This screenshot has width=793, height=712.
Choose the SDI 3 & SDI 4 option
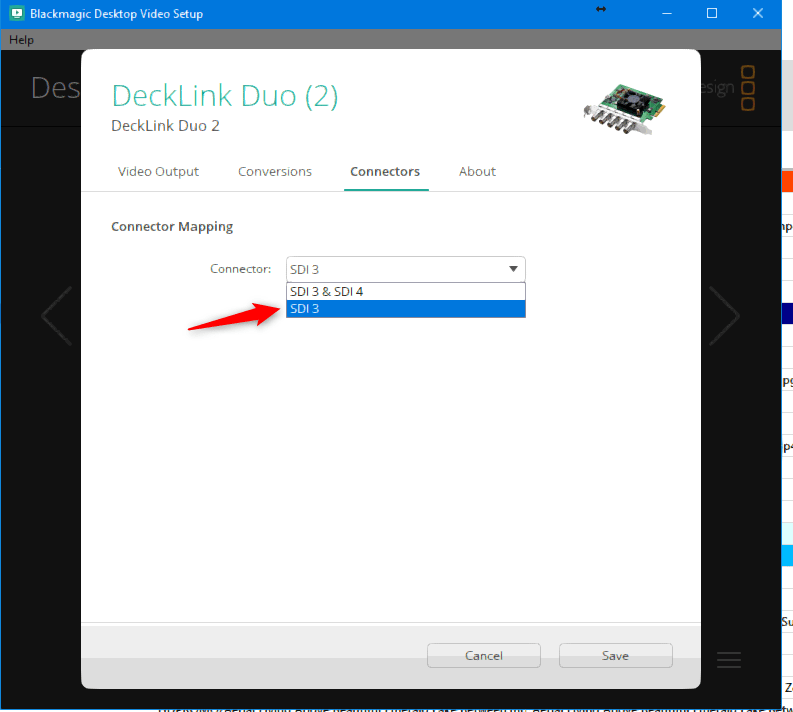(406, 292)
